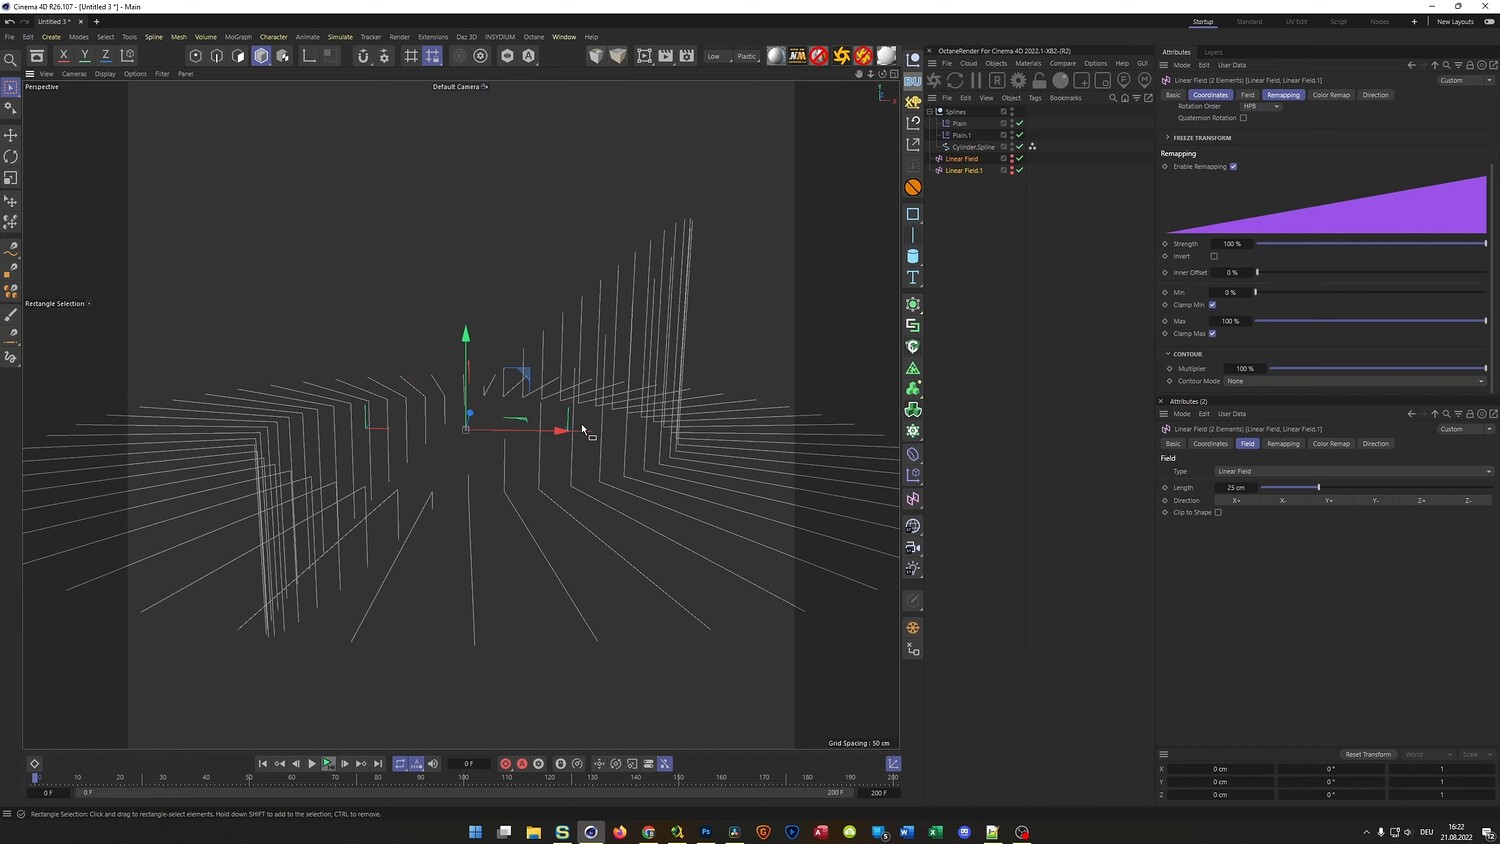Open the Color Remap tab in upper panel
This screenshot has height=844, width=1500.
point(1331,95)
